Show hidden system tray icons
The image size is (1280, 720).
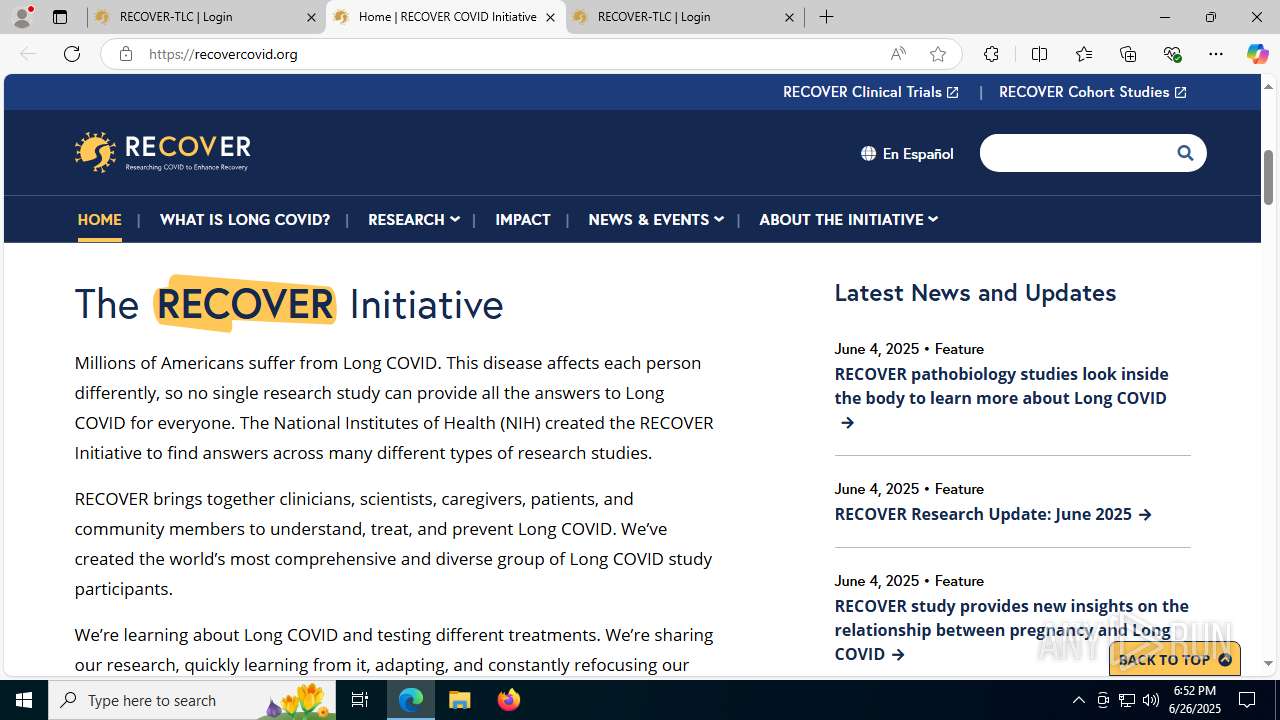click(1078, 700)
